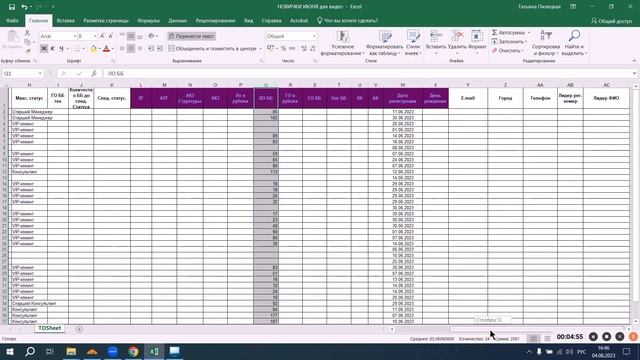Open the orientation angle text menu

tap(153, 36)
